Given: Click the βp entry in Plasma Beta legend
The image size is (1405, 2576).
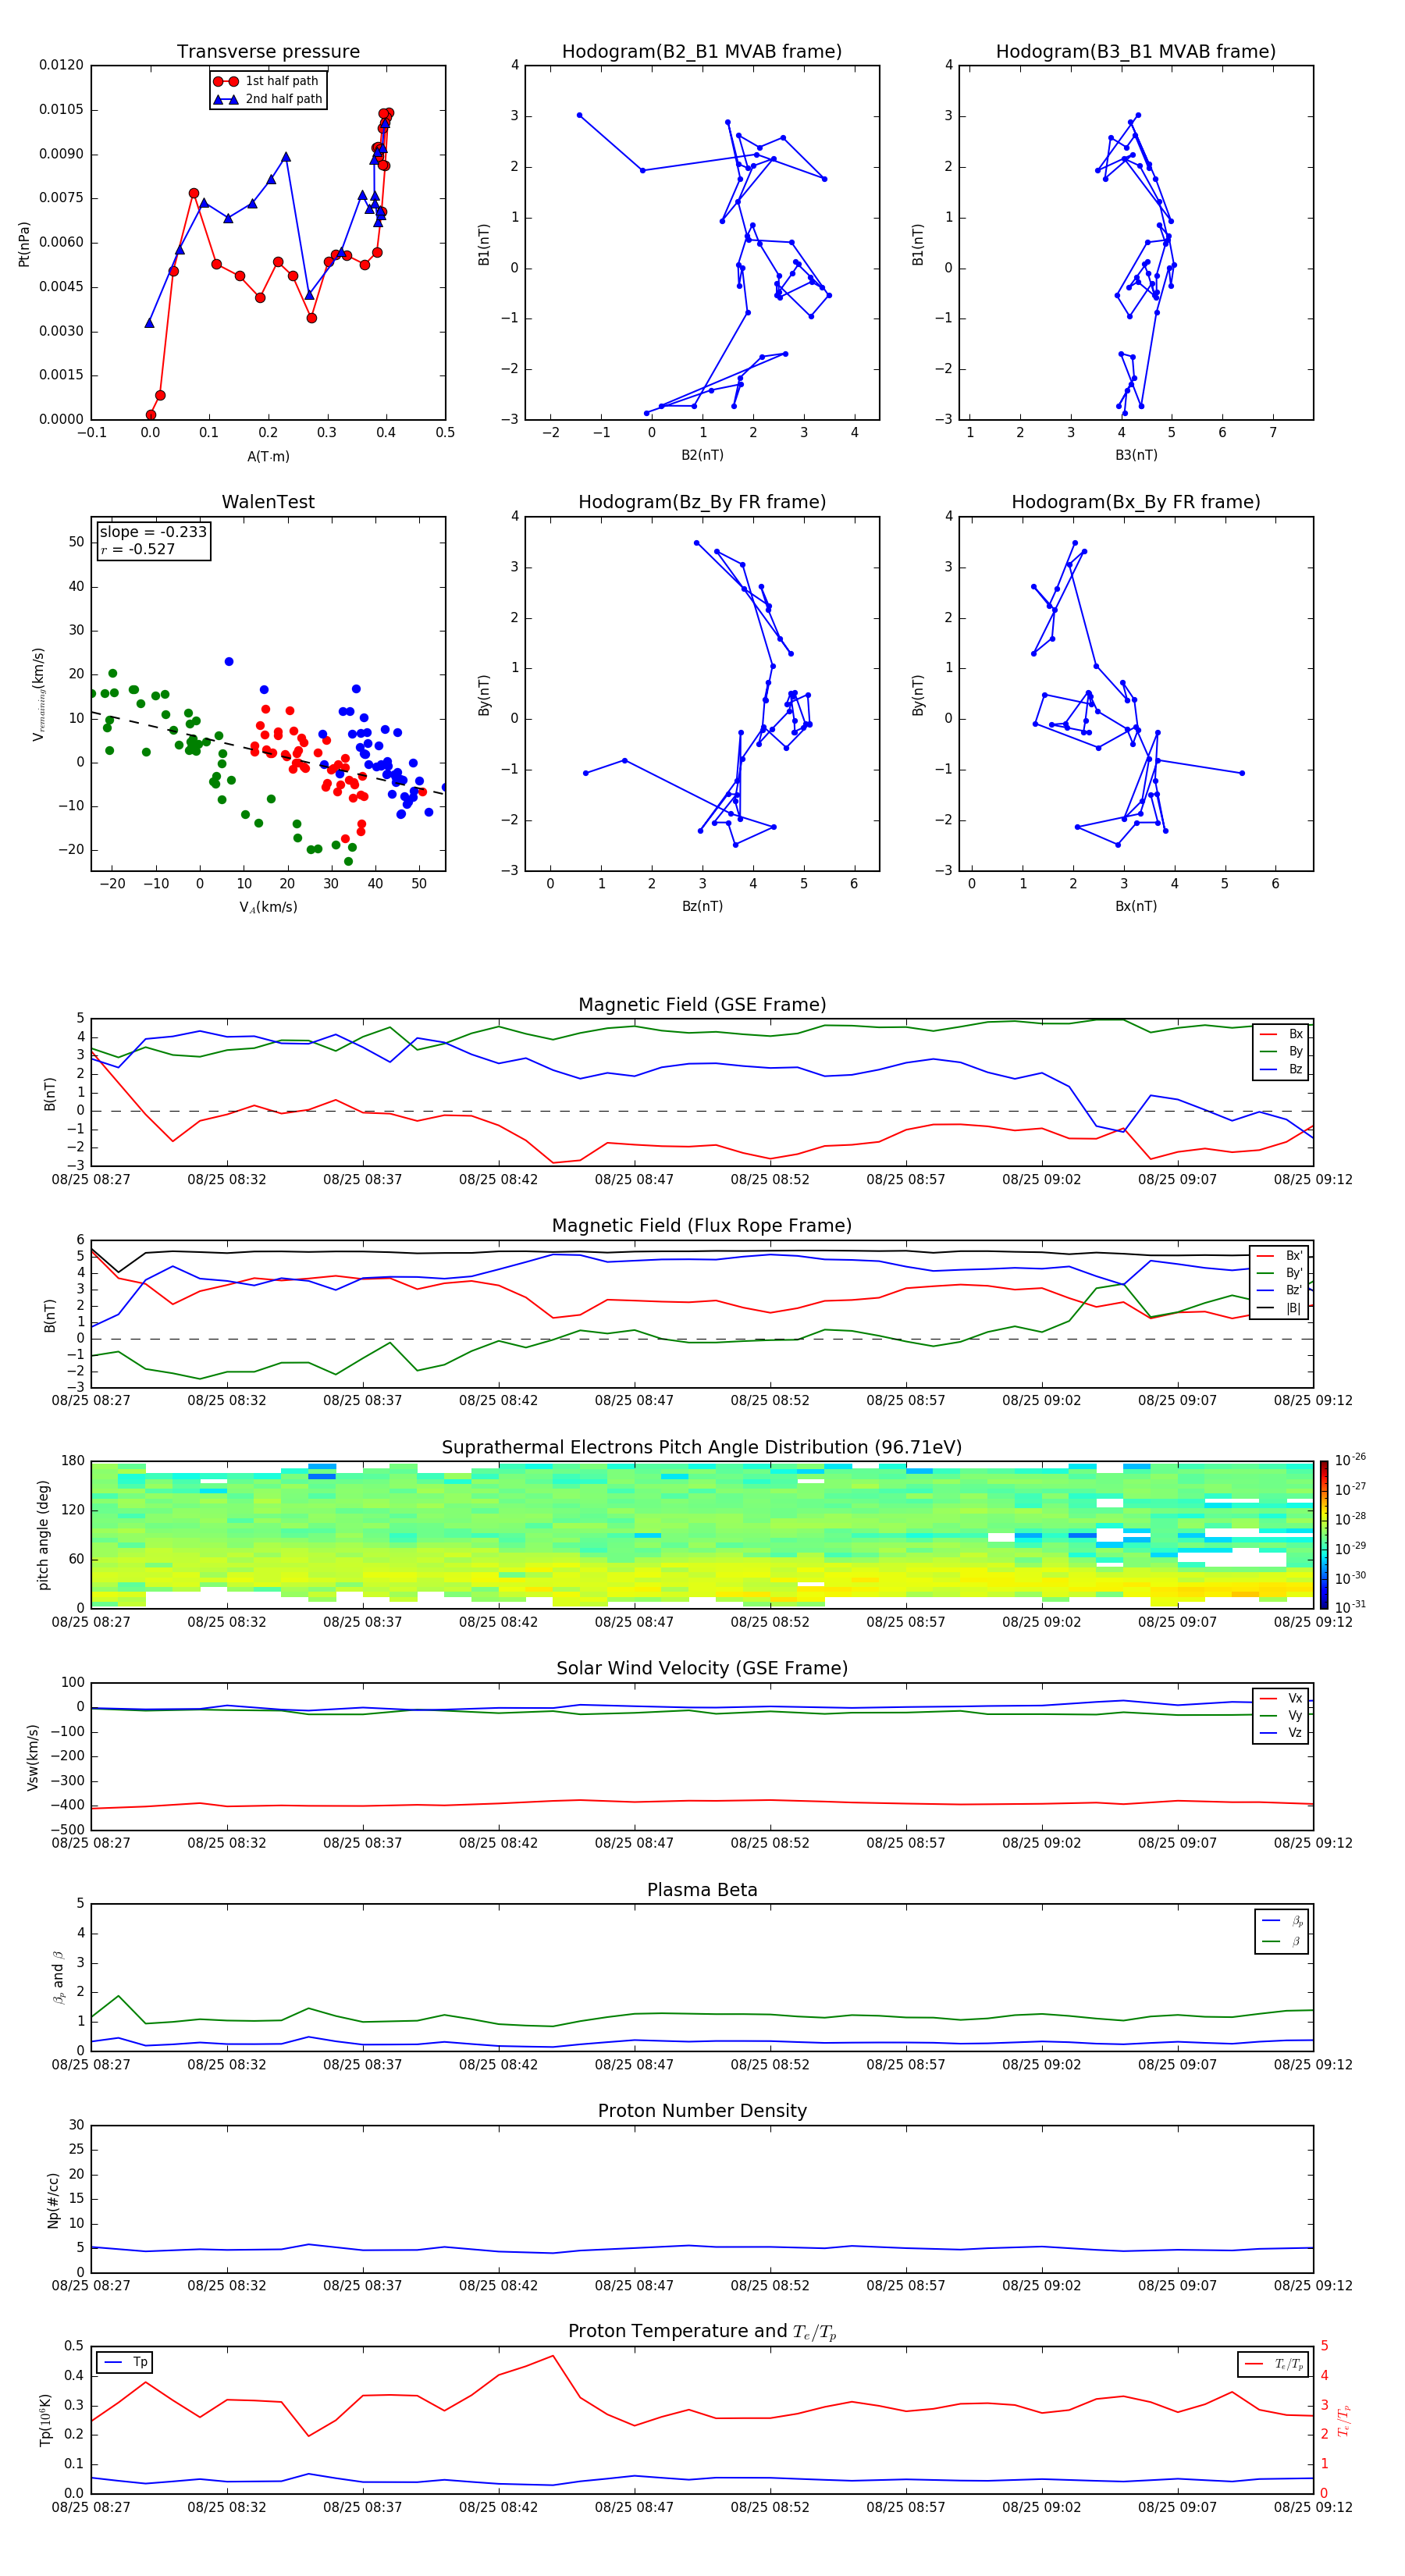Looking at the screenshot, I should [x=1283, y=1922].
